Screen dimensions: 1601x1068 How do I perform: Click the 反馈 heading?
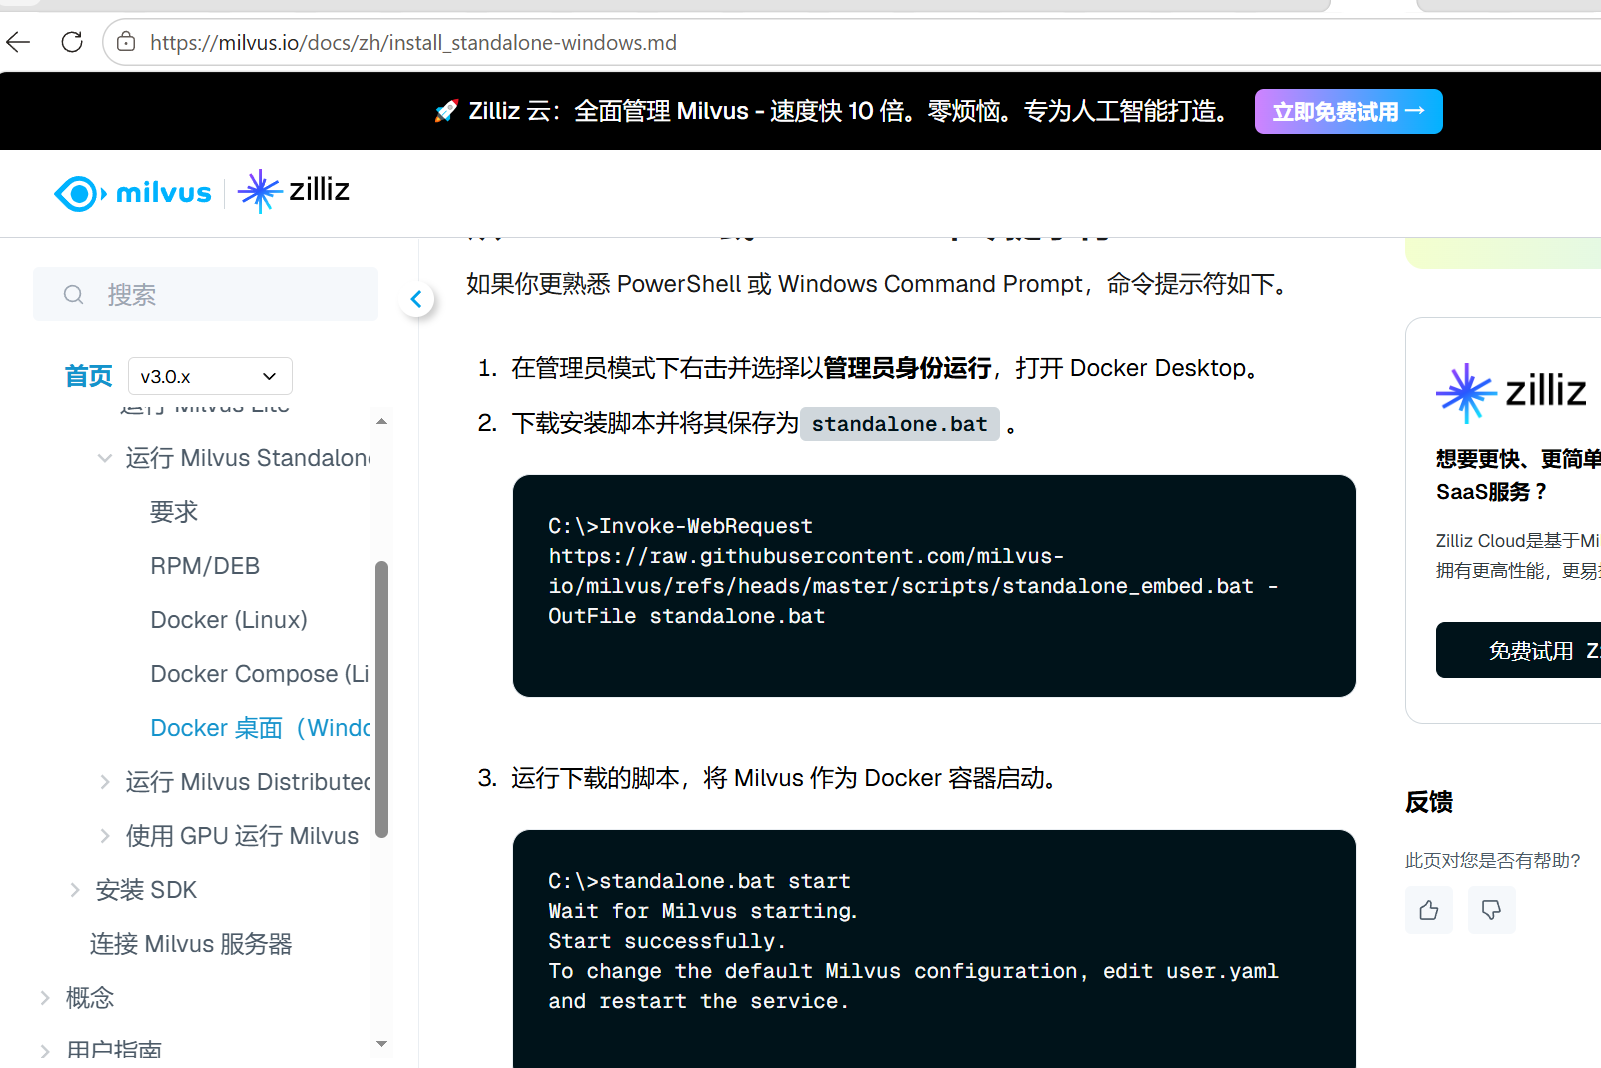1428,802
